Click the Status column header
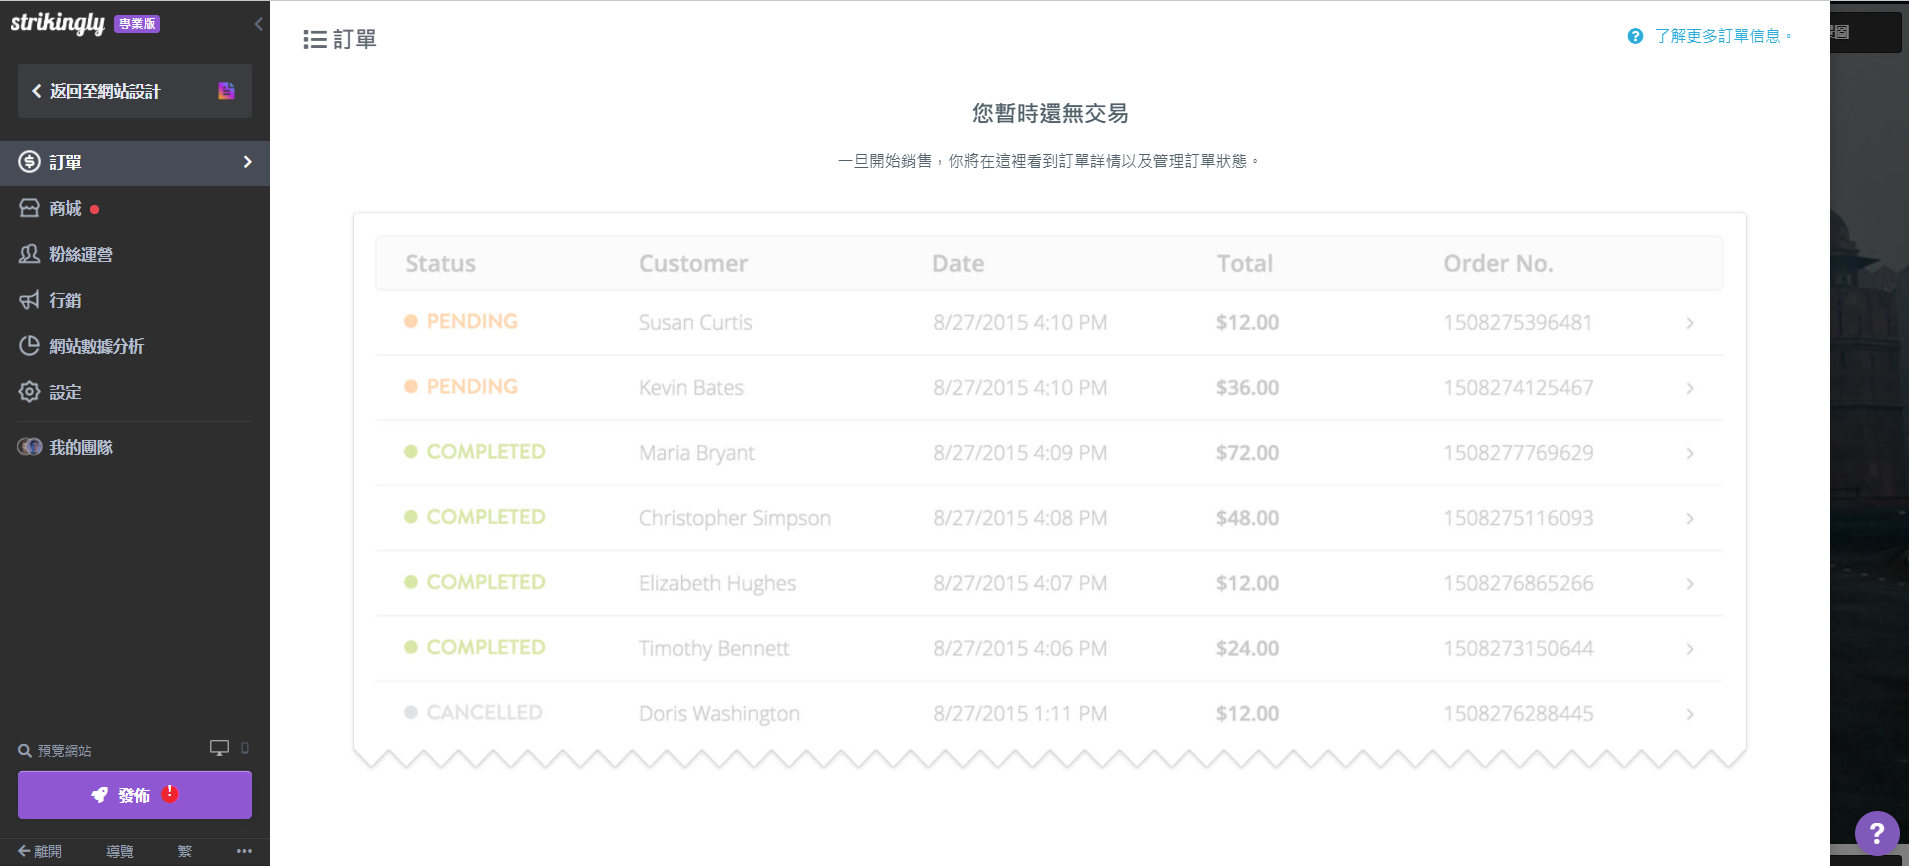The image size is (1909, 866). click(440, 263)
